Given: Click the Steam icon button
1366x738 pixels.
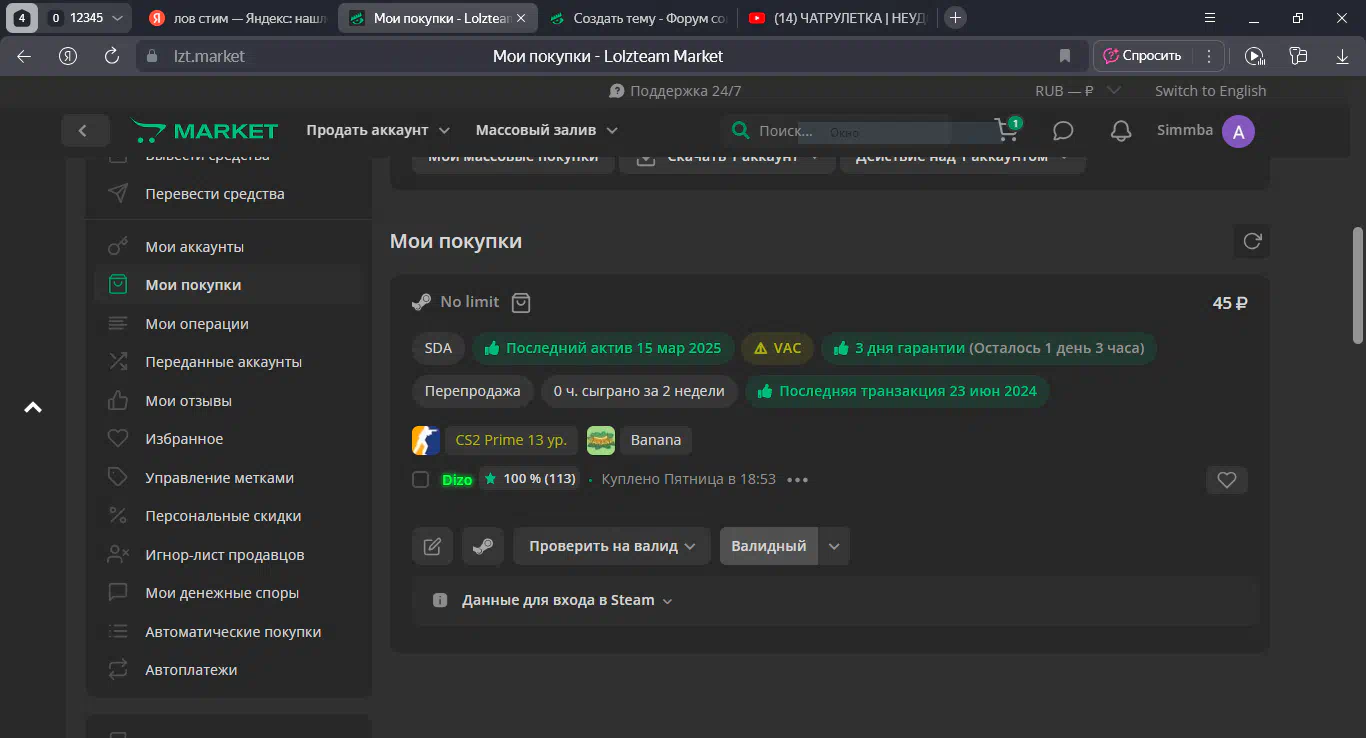Looking at the screenshot, I should pos(483,546).
